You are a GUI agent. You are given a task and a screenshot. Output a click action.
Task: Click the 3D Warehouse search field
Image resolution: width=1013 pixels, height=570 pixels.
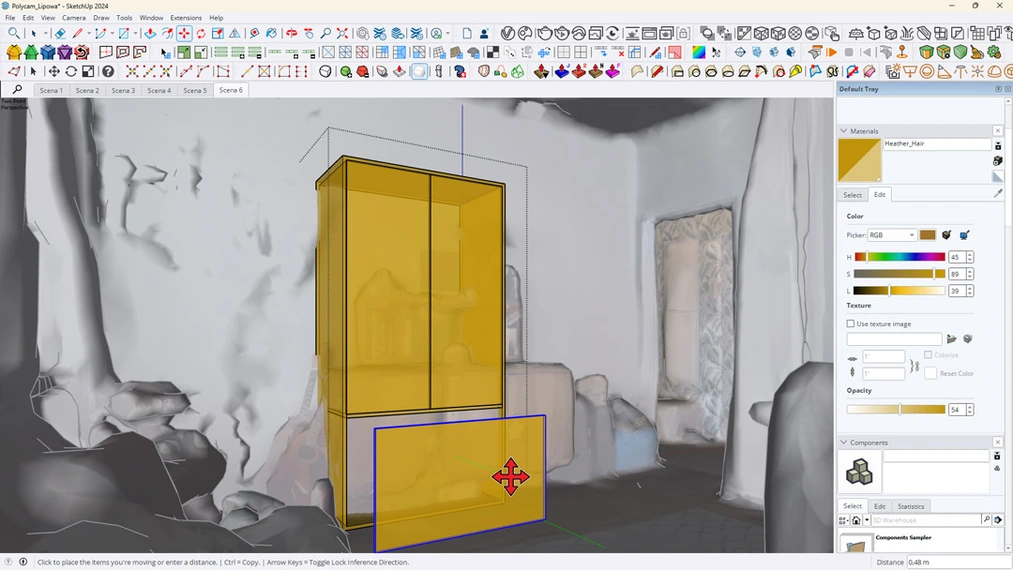[926, 520]
